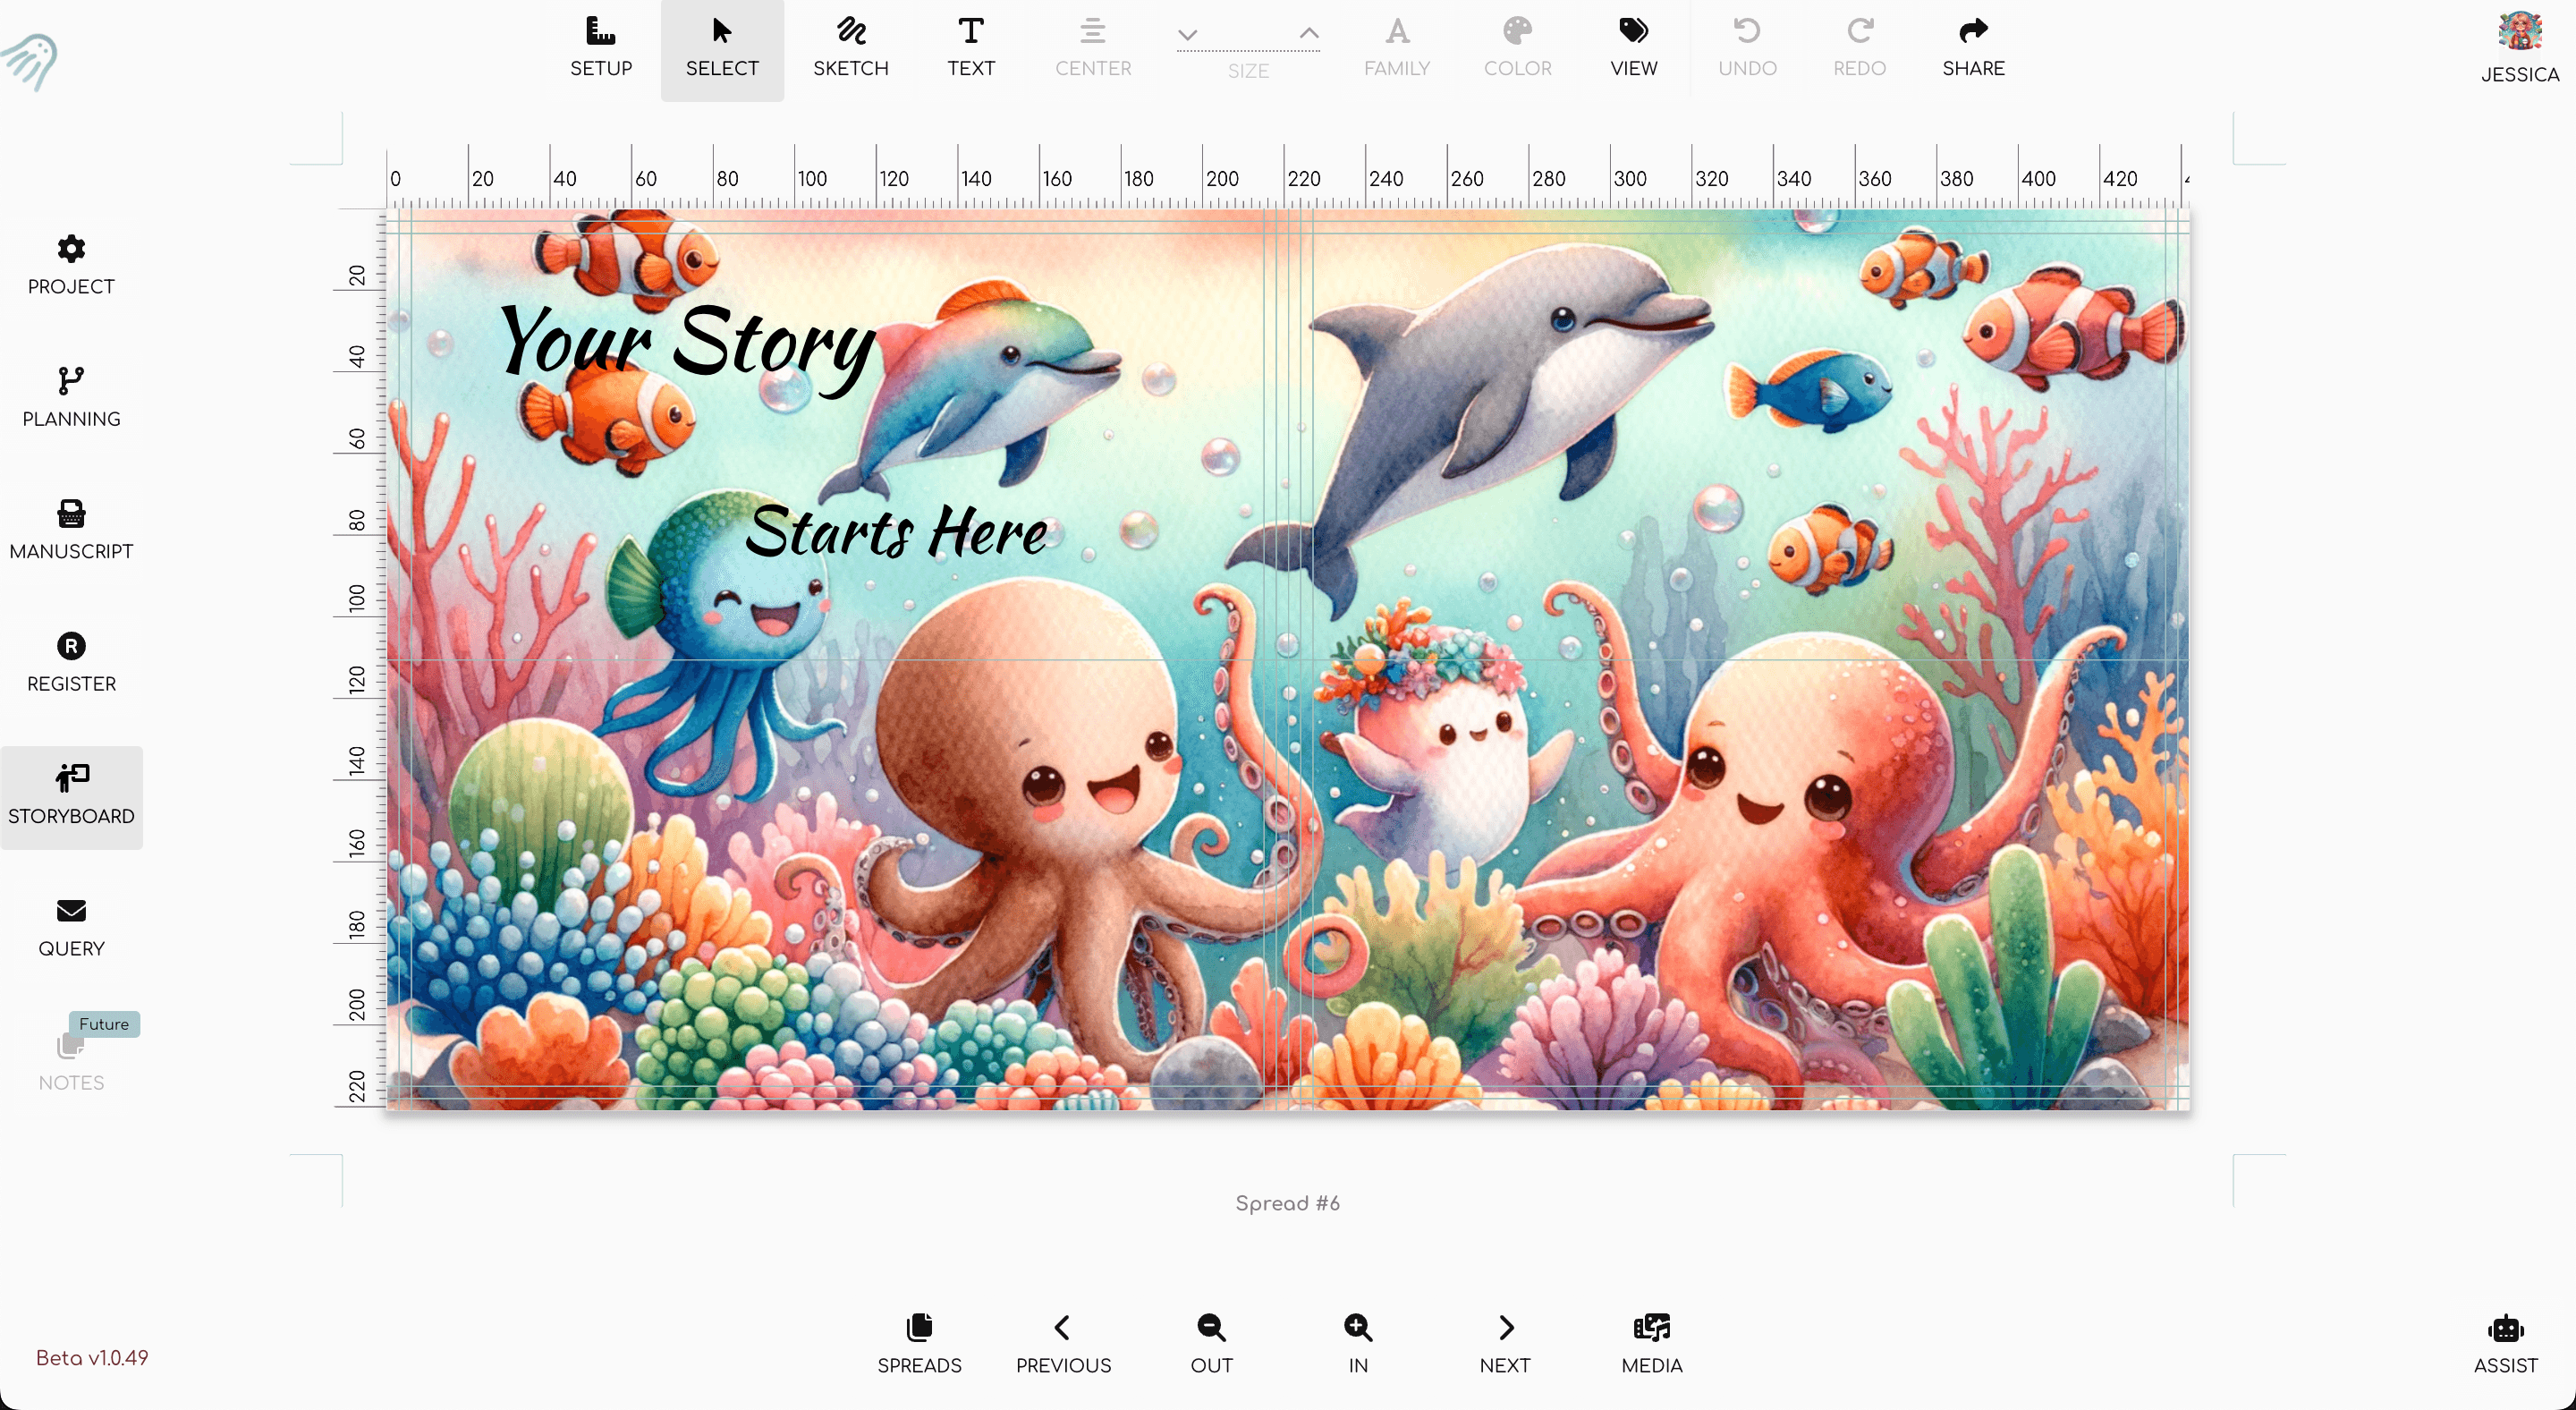Click the Beta v1.0.49 version label
This screenshot has width=2576, height=1410.
pyautogui.click(x=92, y=1357)
